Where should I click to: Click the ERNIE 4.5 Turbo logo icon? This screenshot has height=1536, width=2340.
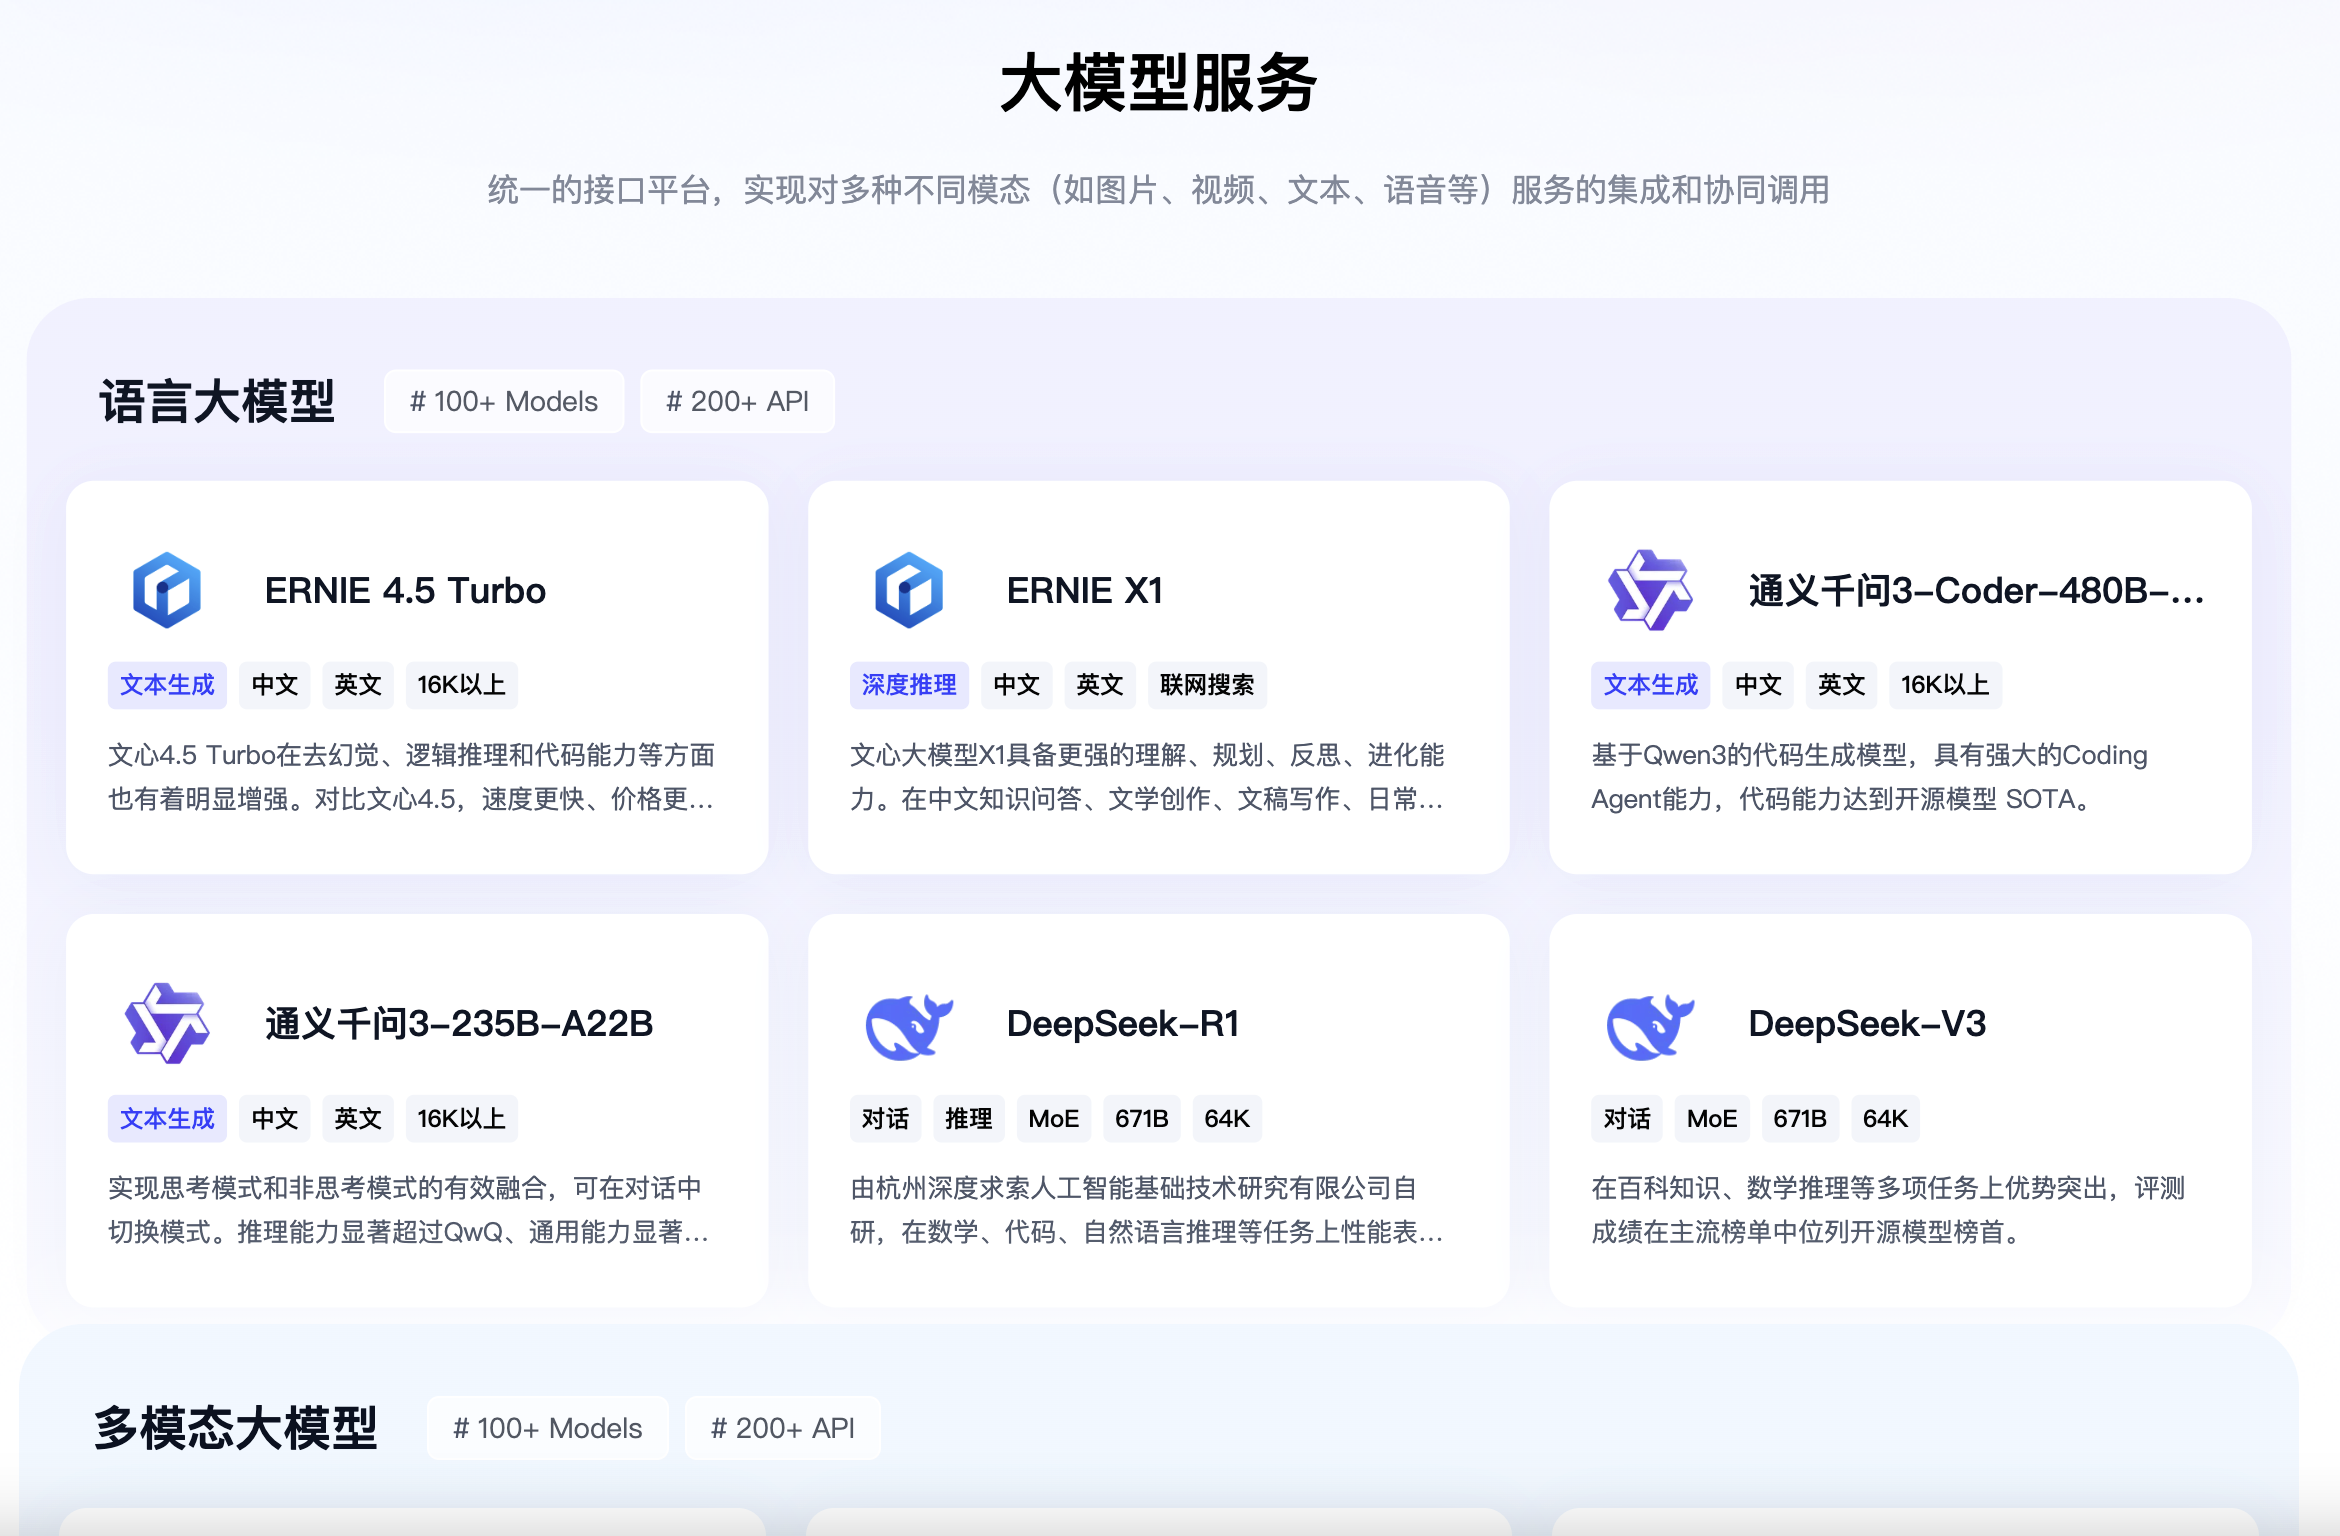pyautogui.click(x=167, y=590)
